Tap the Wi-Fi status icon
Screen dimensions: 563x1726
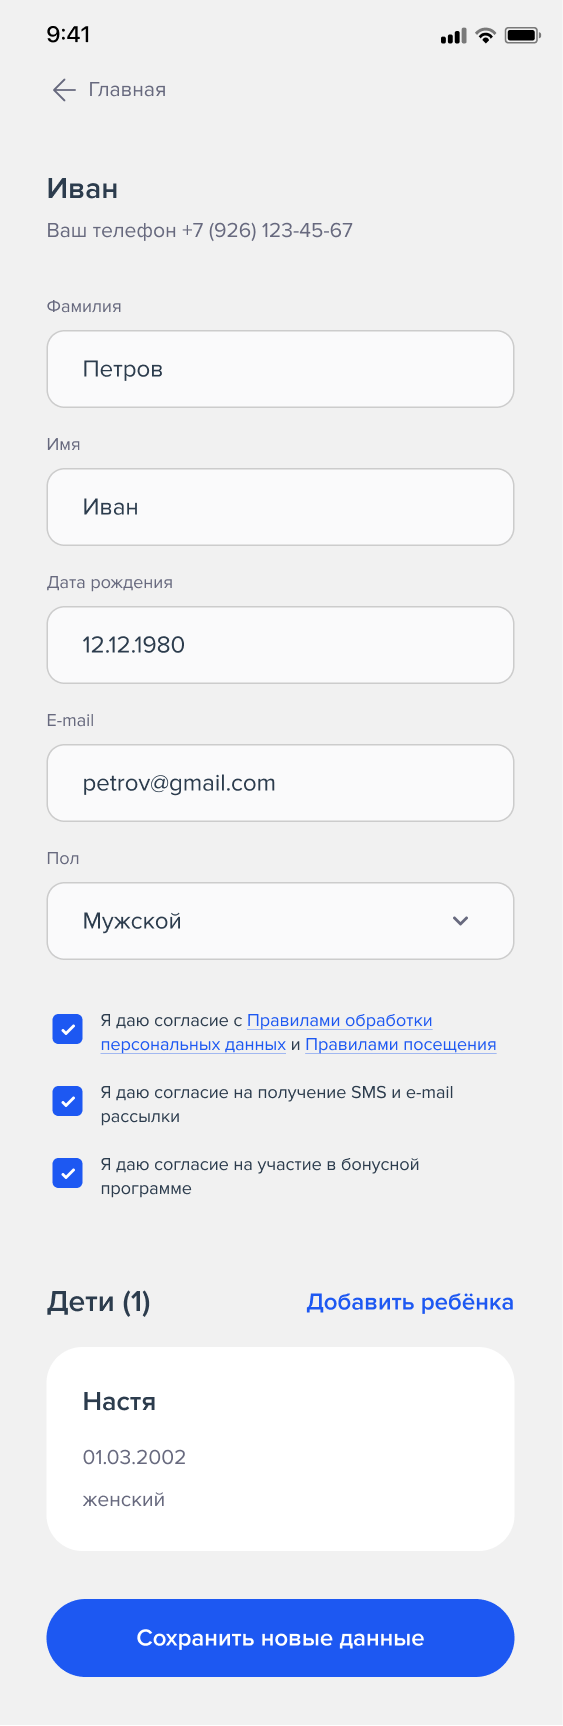tap(486, 35)
